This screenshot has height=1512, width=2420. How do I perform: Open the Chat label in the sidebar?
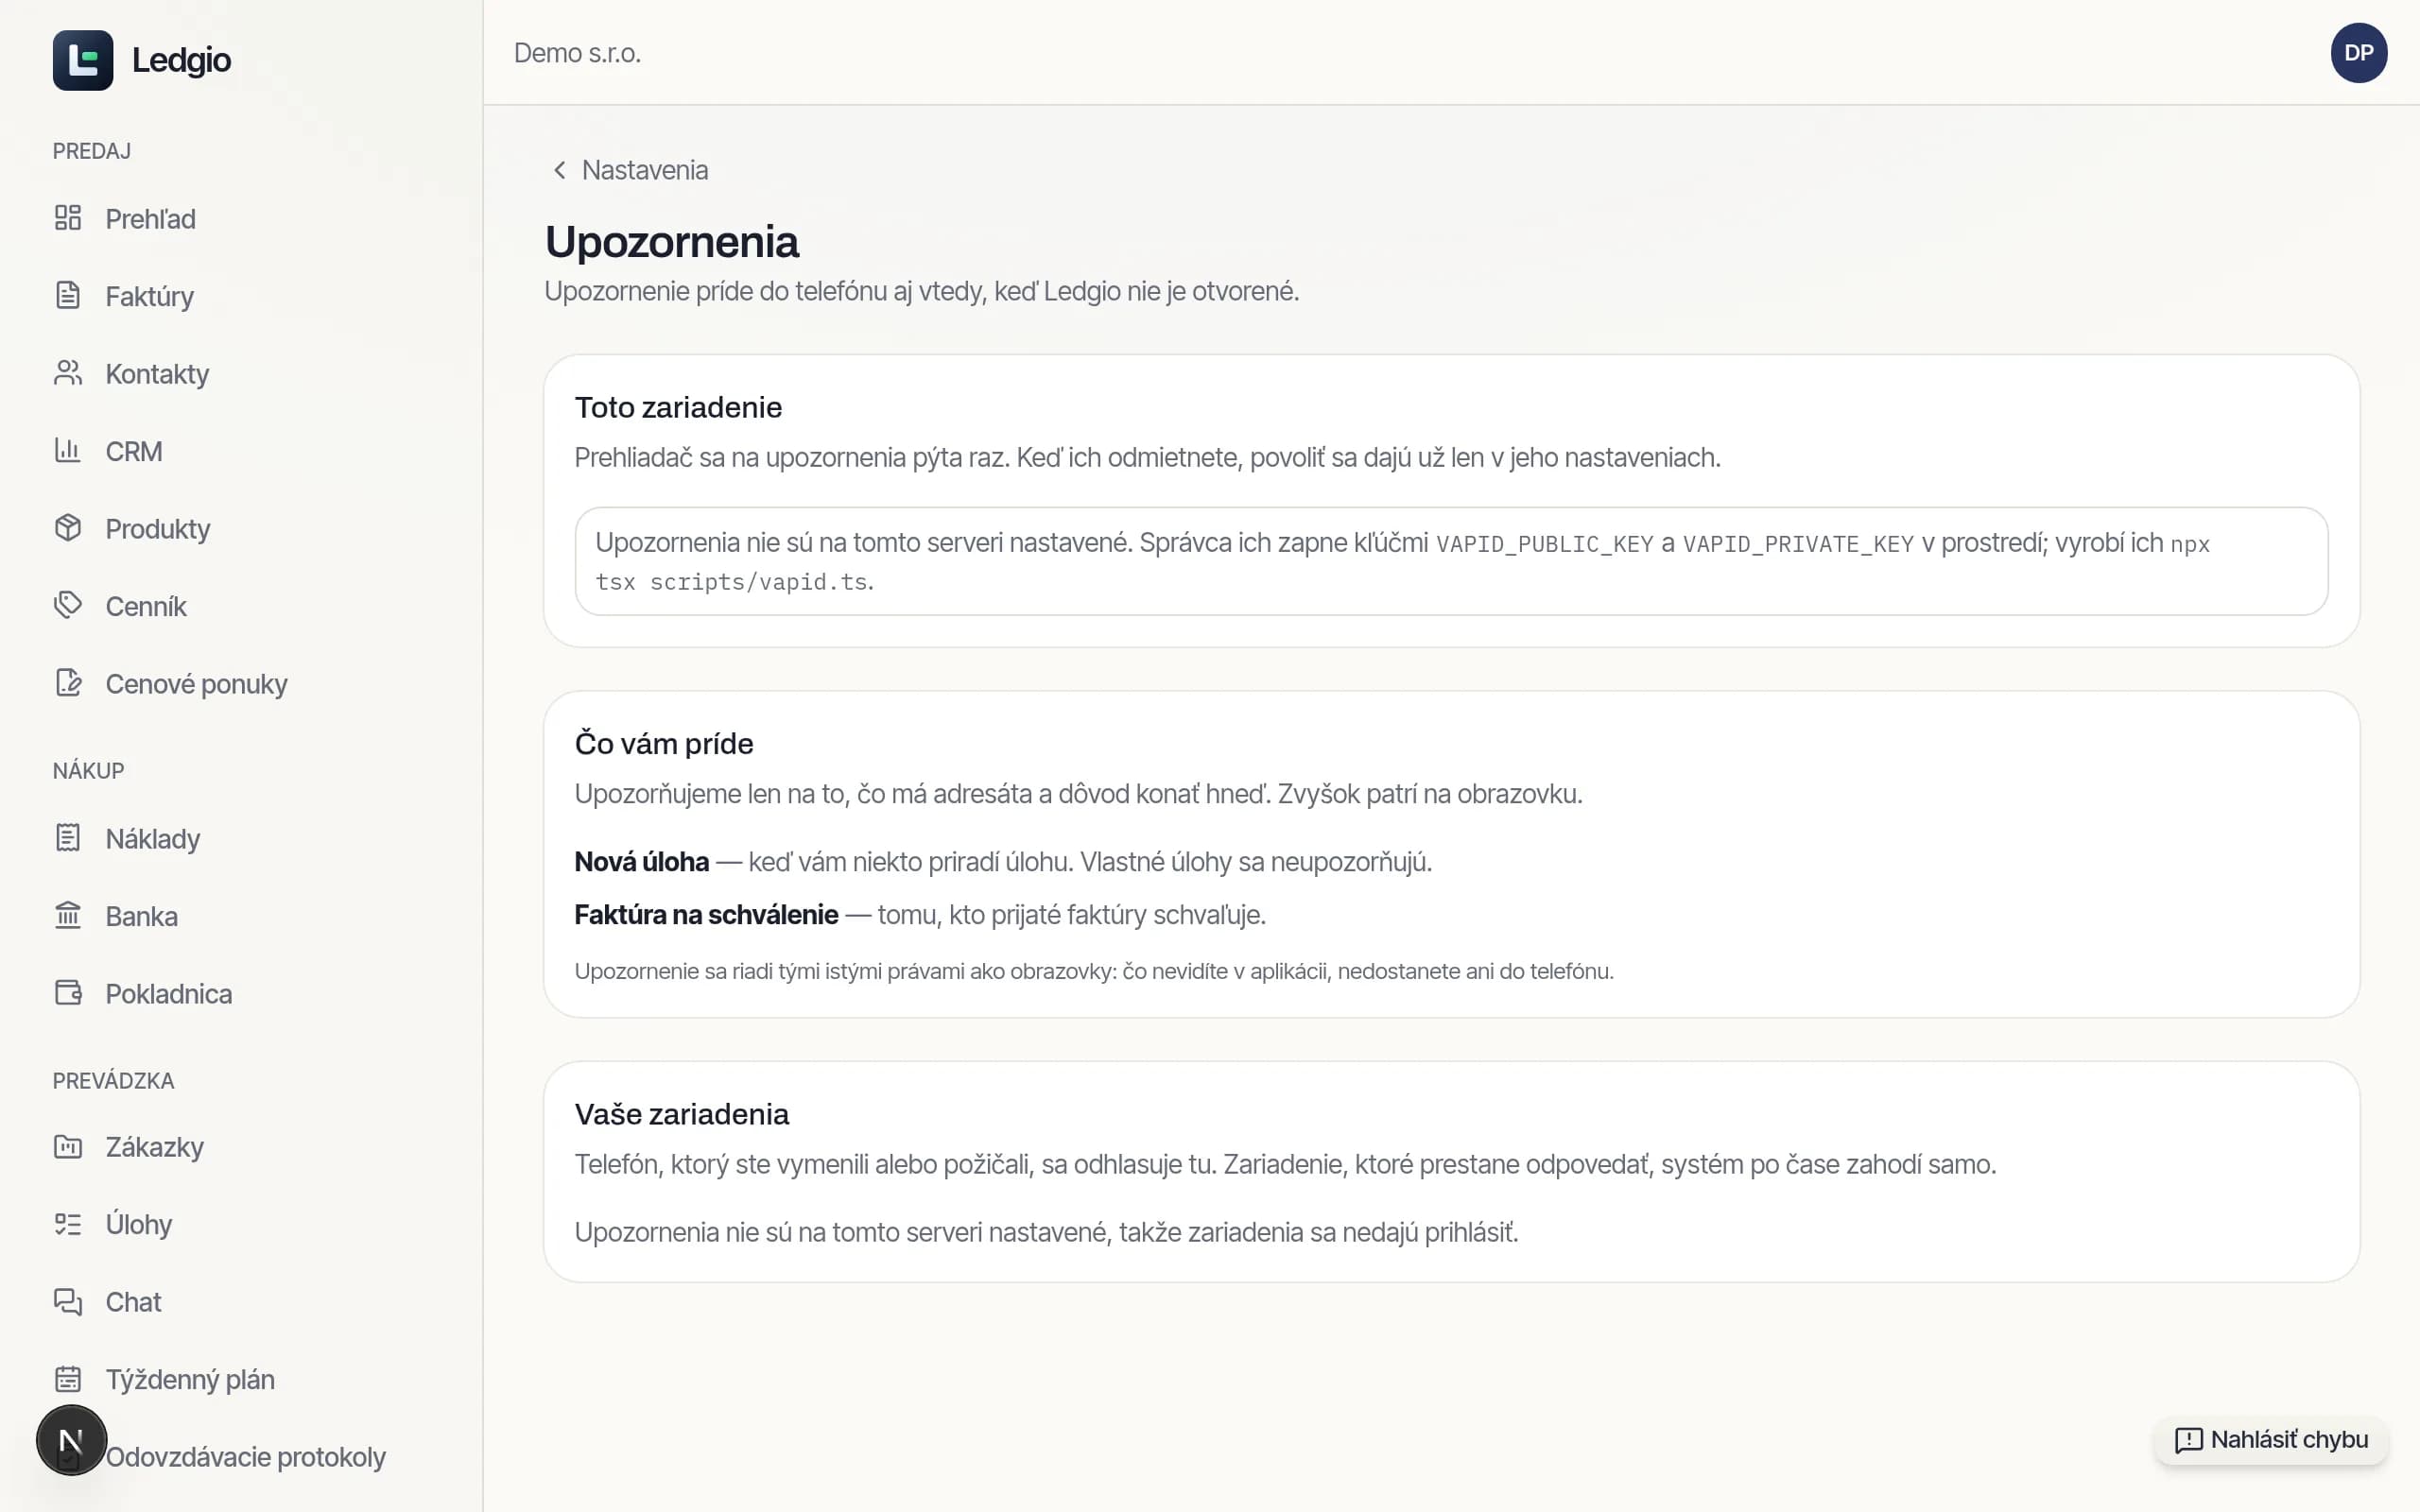tap(133, 1302)
